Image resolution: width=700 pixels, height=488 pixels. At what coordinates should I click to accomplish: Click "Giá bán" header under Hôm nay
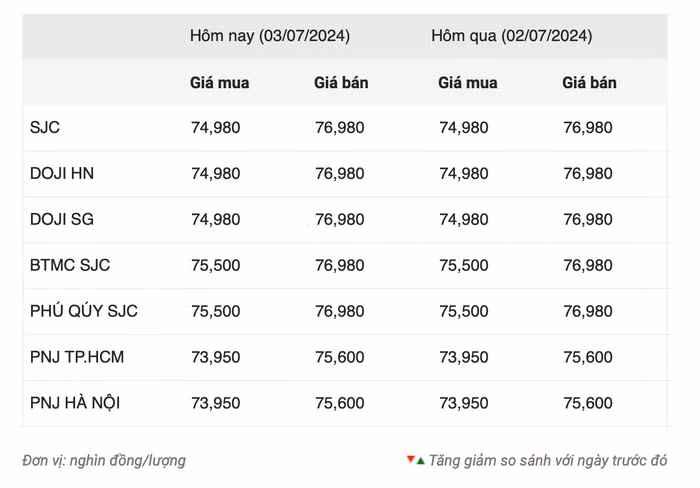pyautogui.click(x=341, y=83)
